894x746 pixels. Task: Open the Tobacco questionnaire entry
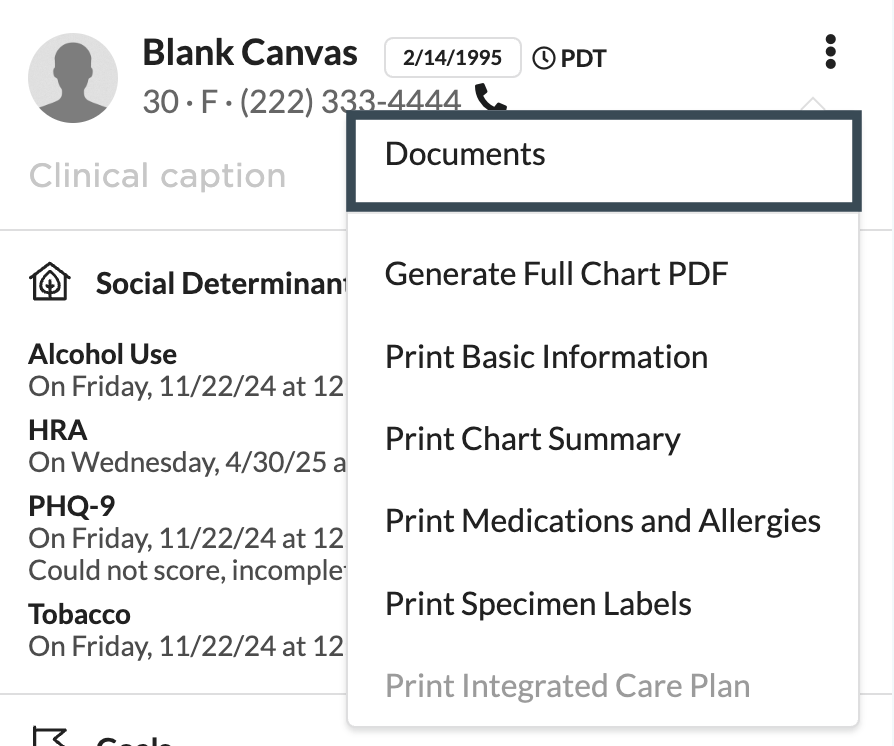[x=79, y=613]
